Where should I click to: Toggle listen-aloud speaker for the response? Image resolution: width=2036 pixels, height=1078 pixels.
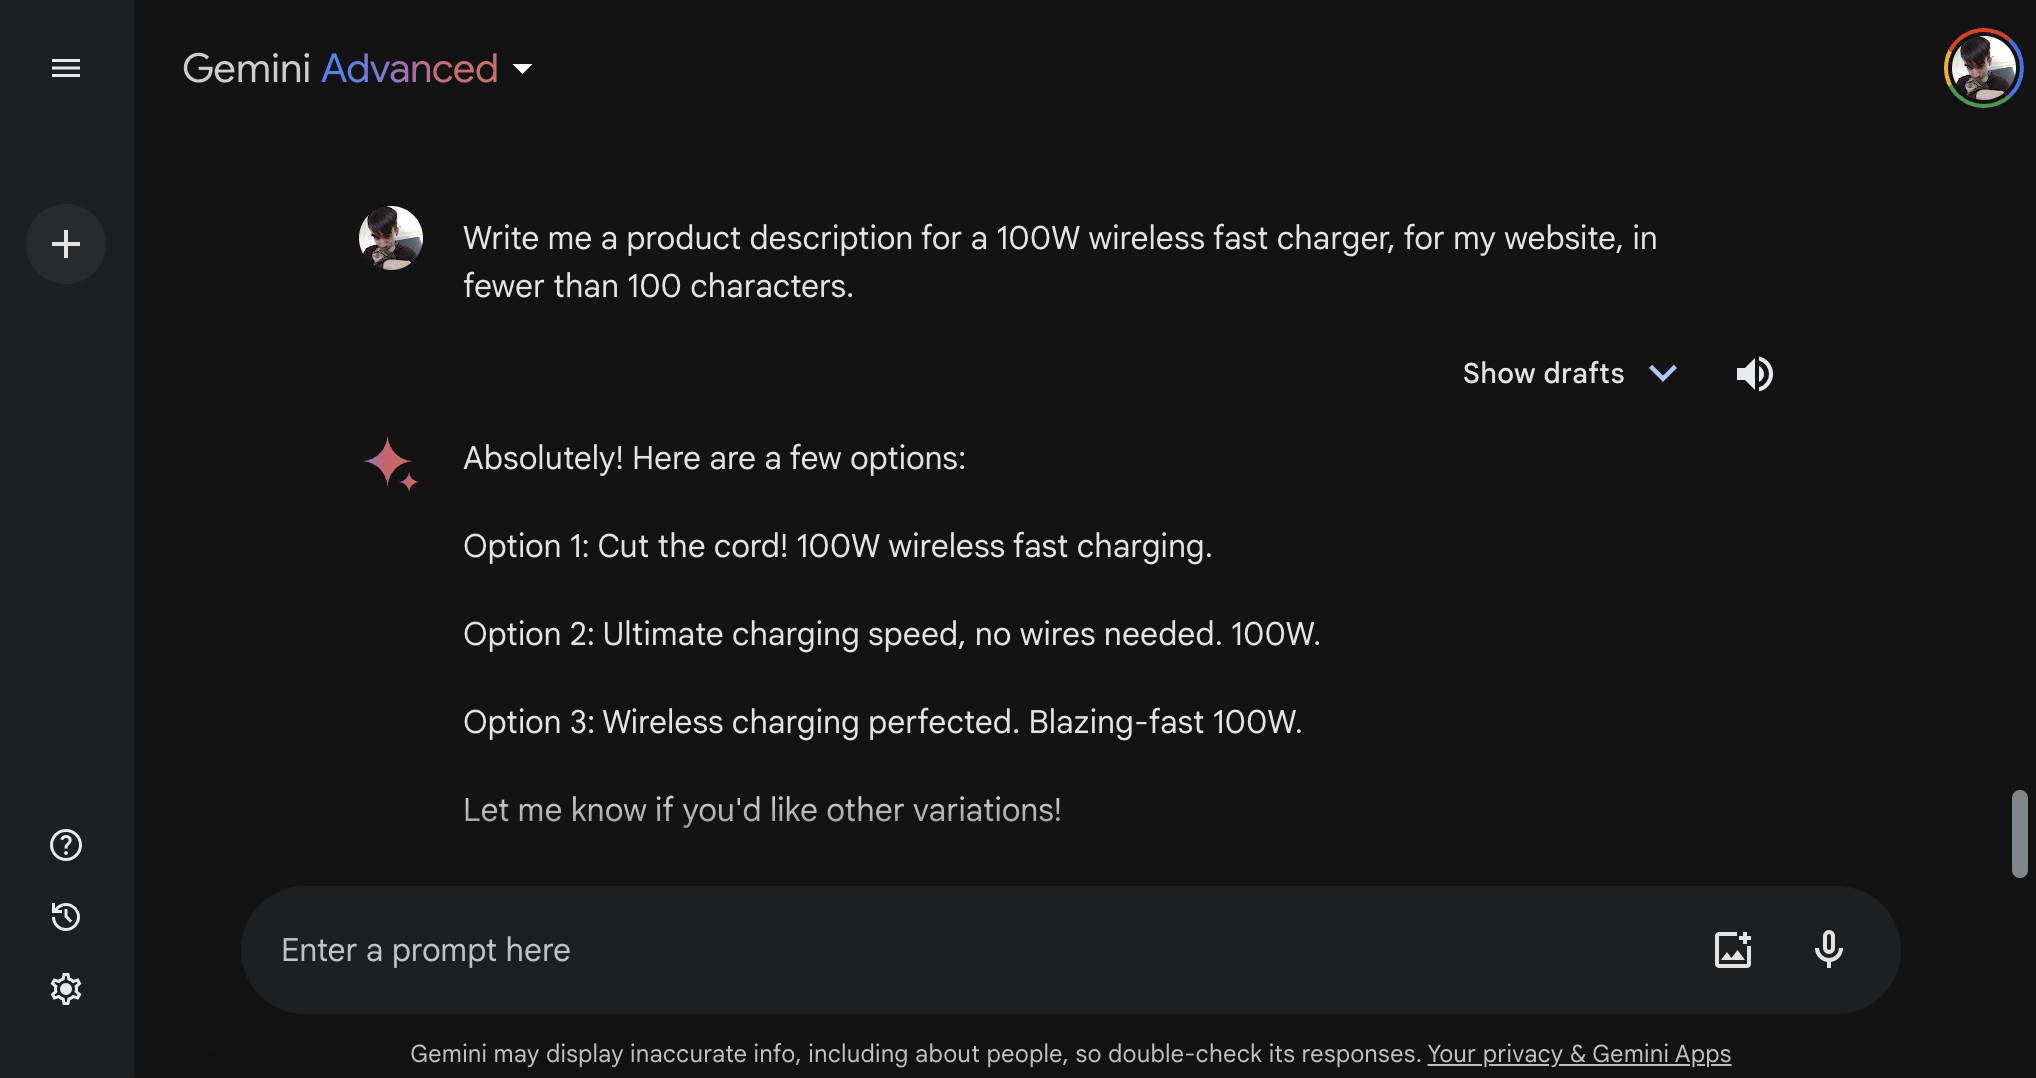click(x=1754, y=374)
